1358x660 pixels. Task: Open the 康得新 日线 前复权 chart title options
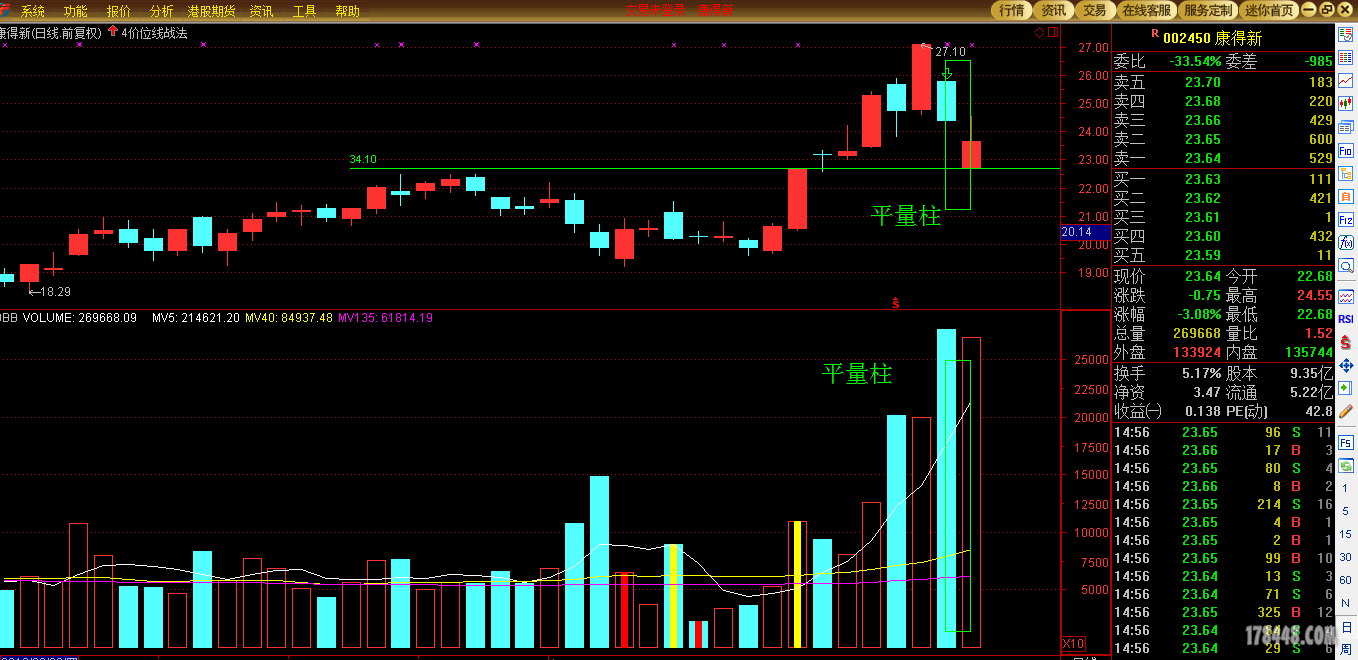50,33
